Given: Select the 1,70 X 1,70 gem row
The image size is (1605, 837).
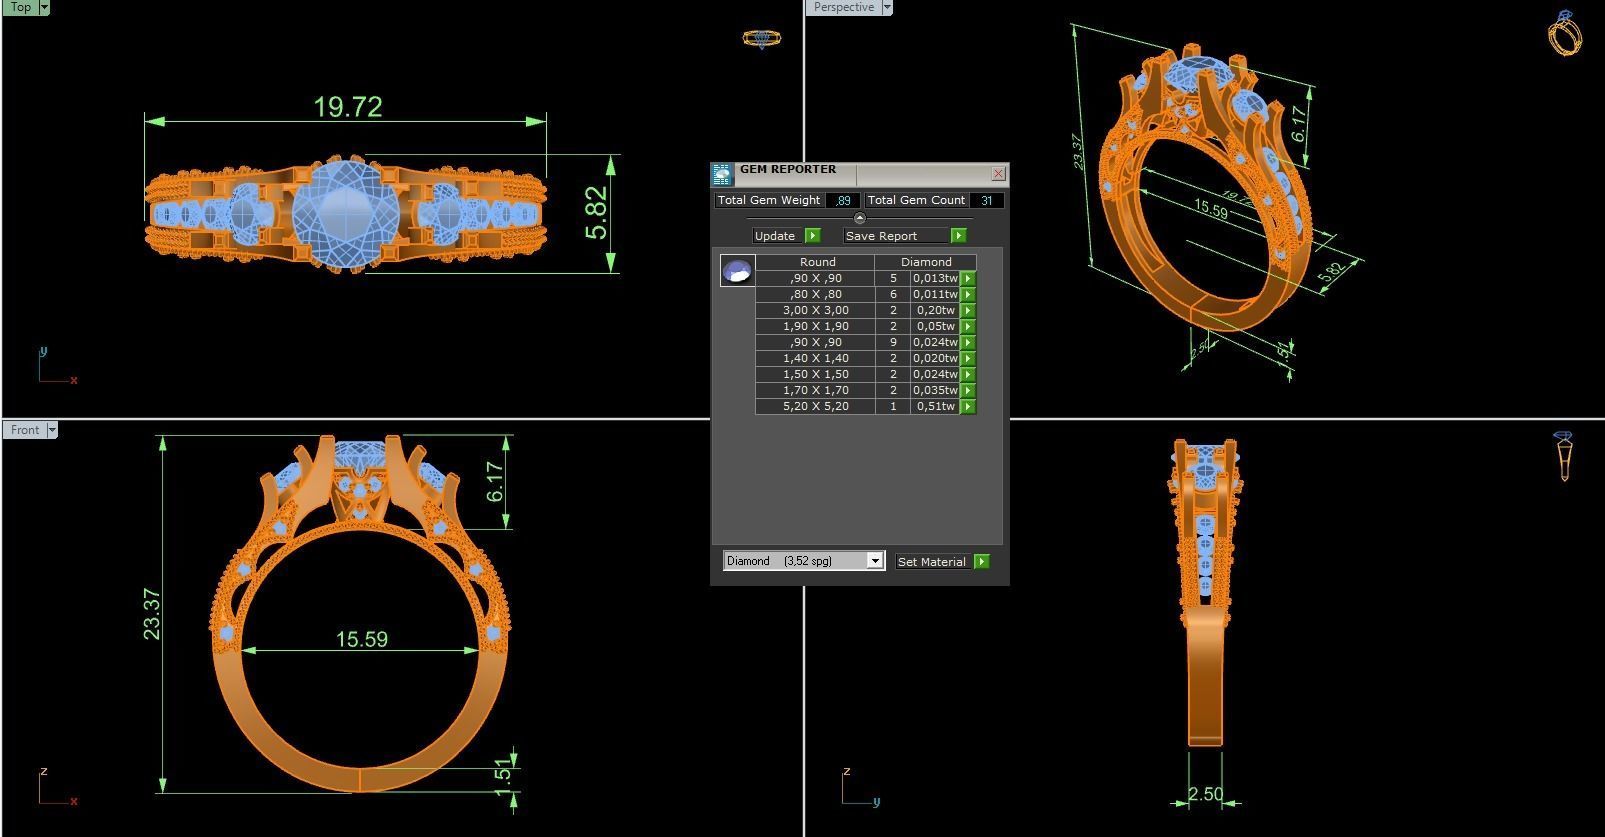Looking at the screenshot, I should point(865,391).
